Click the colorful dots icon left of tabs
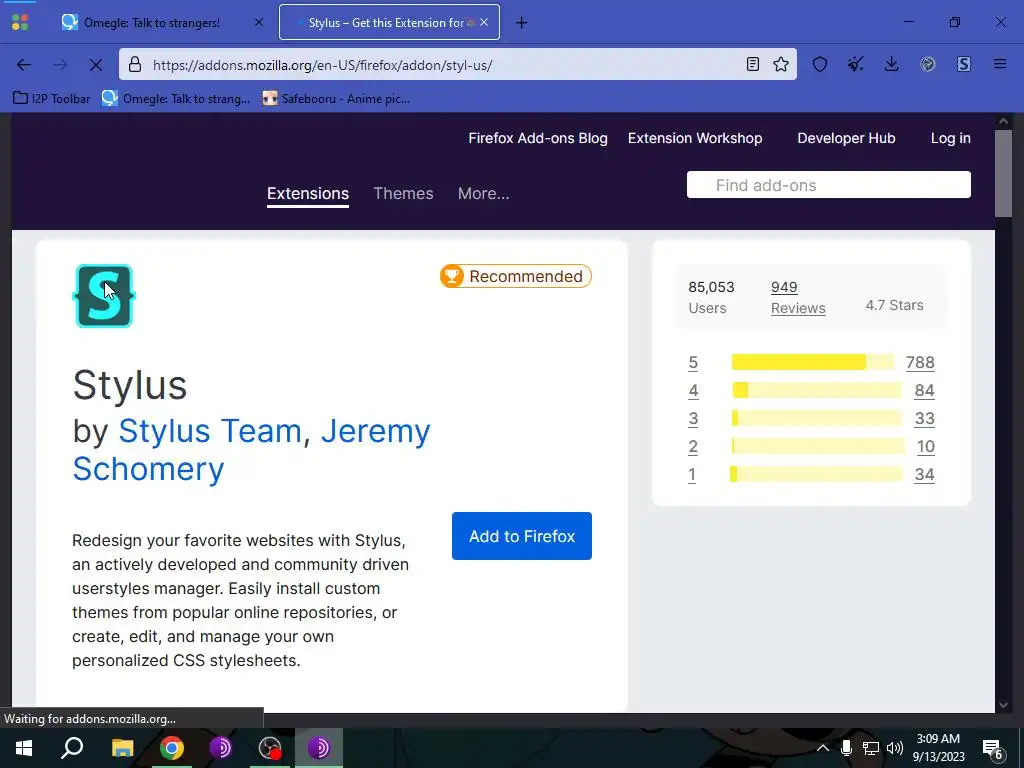This screenshot has height=768, width=1024. click(20, 22)
